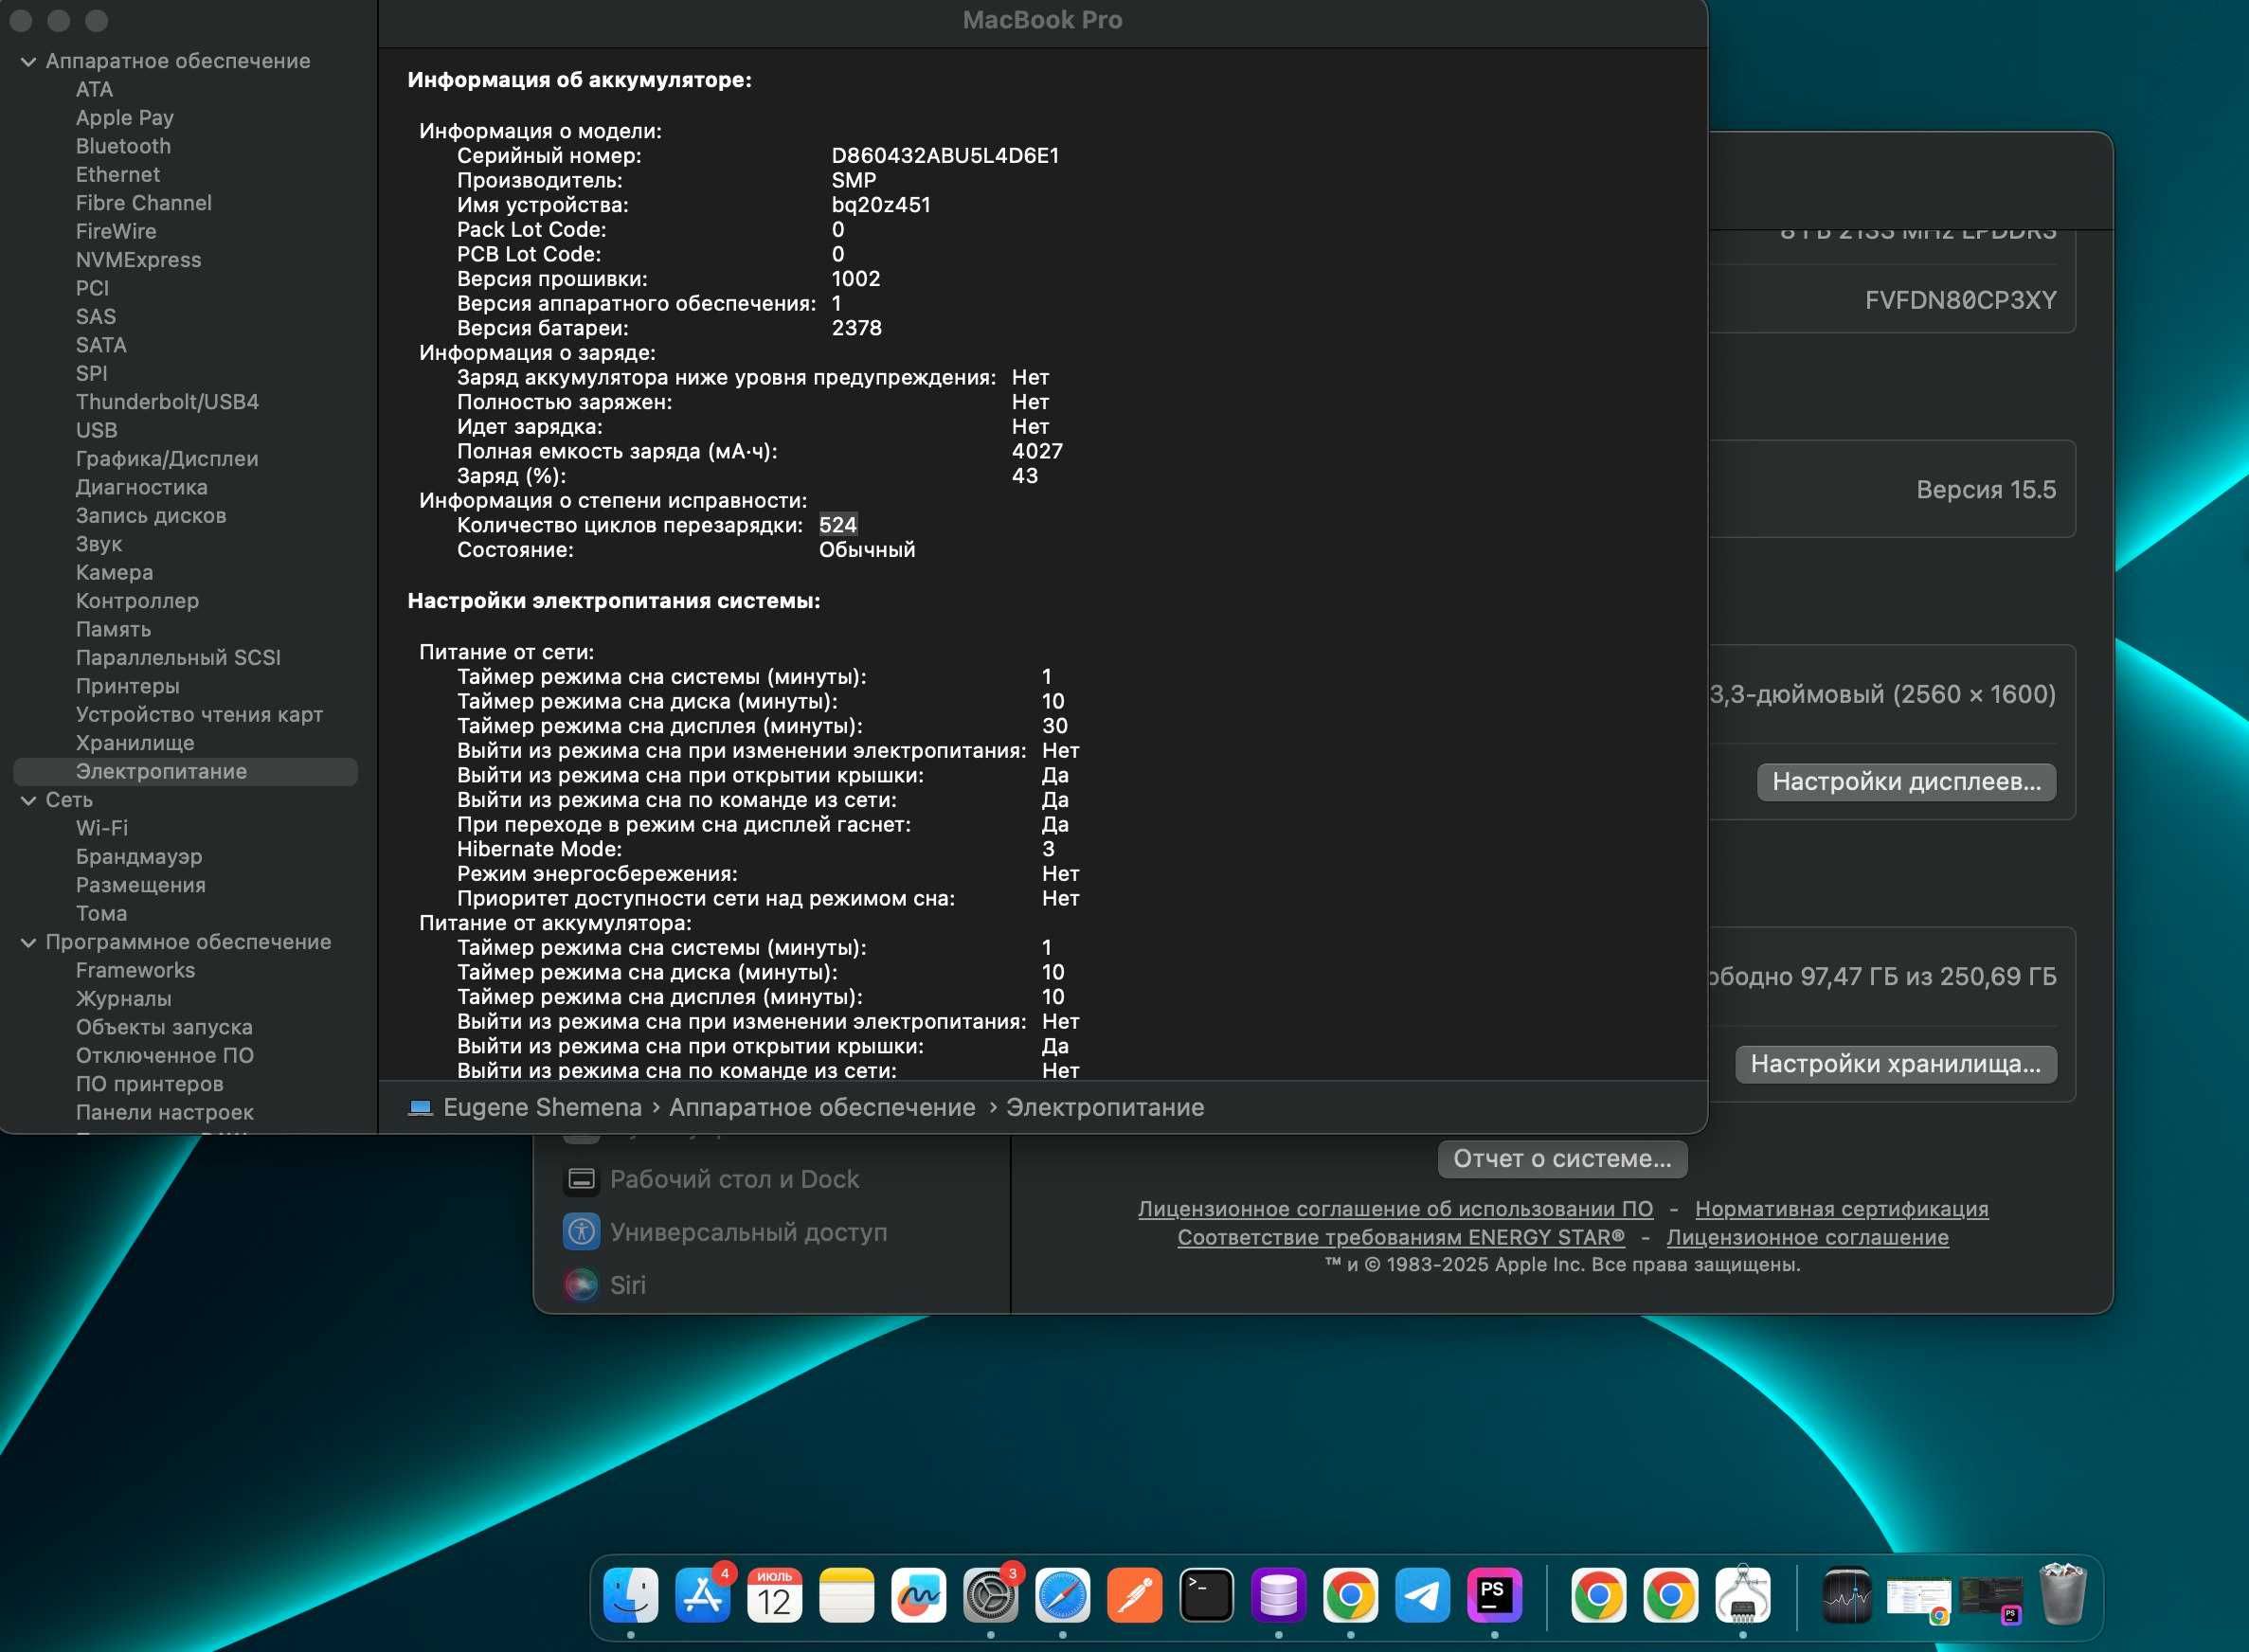Open the Stocks icon in the Dock

(x=1847, y=1595)
